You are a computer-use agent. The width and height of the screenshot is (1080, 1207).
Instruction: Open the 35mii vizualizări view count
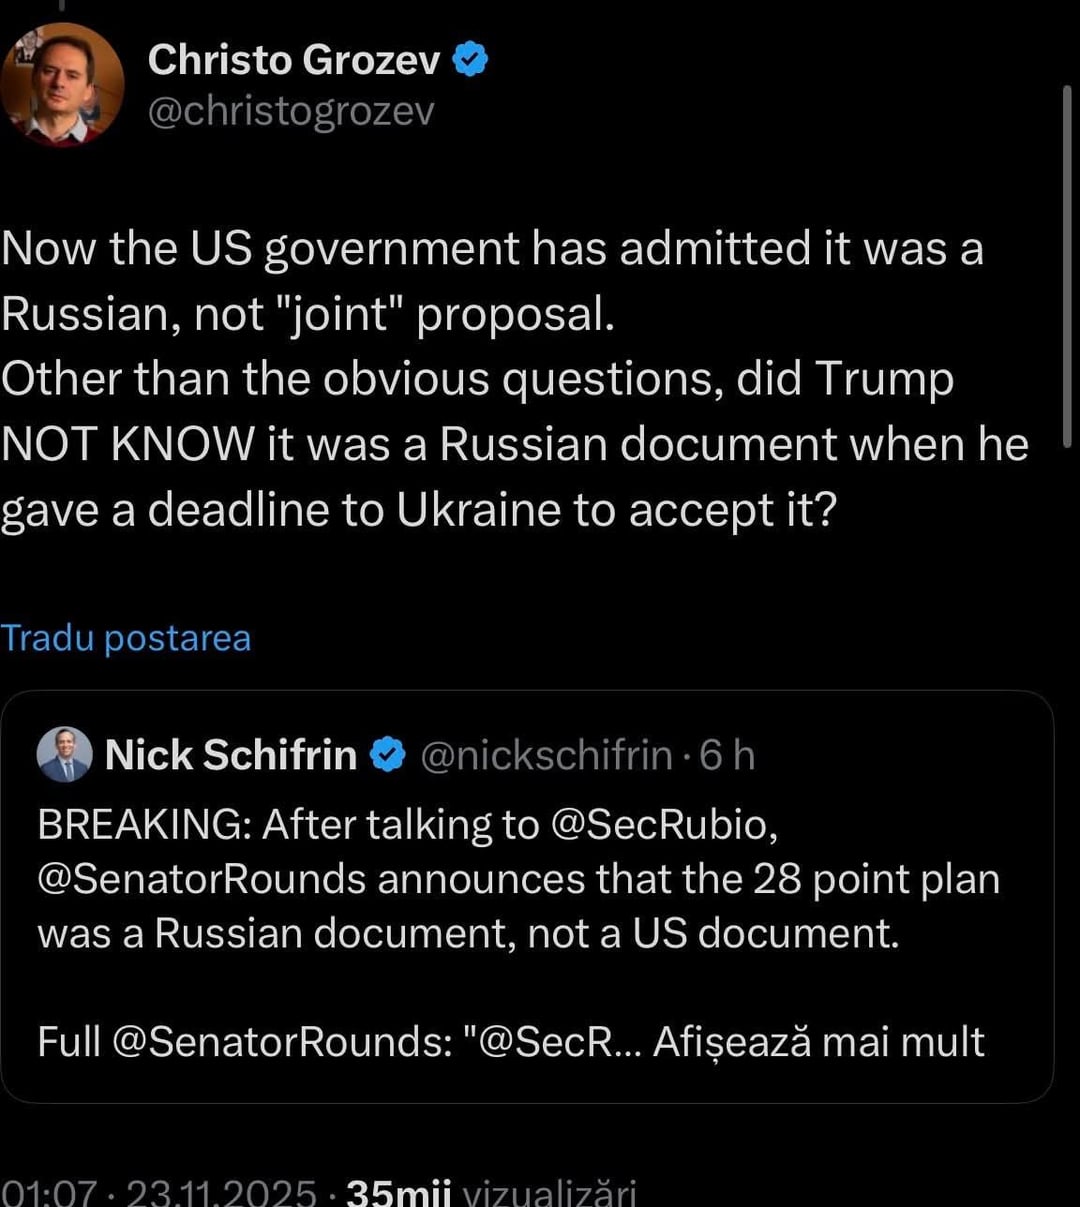point(490,1192)
